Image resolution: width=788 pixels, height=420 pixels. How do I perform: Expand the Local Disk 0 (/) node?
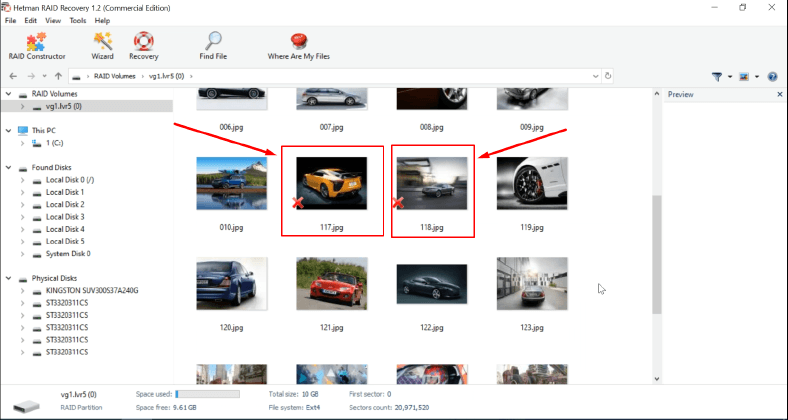(22, 180)
